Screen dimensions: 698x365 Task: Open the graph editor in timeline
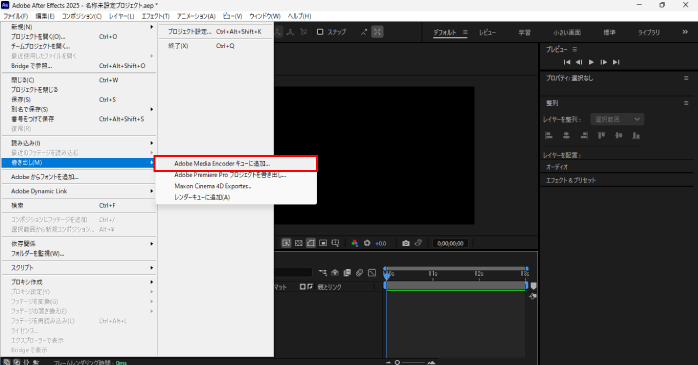point(372,272)
